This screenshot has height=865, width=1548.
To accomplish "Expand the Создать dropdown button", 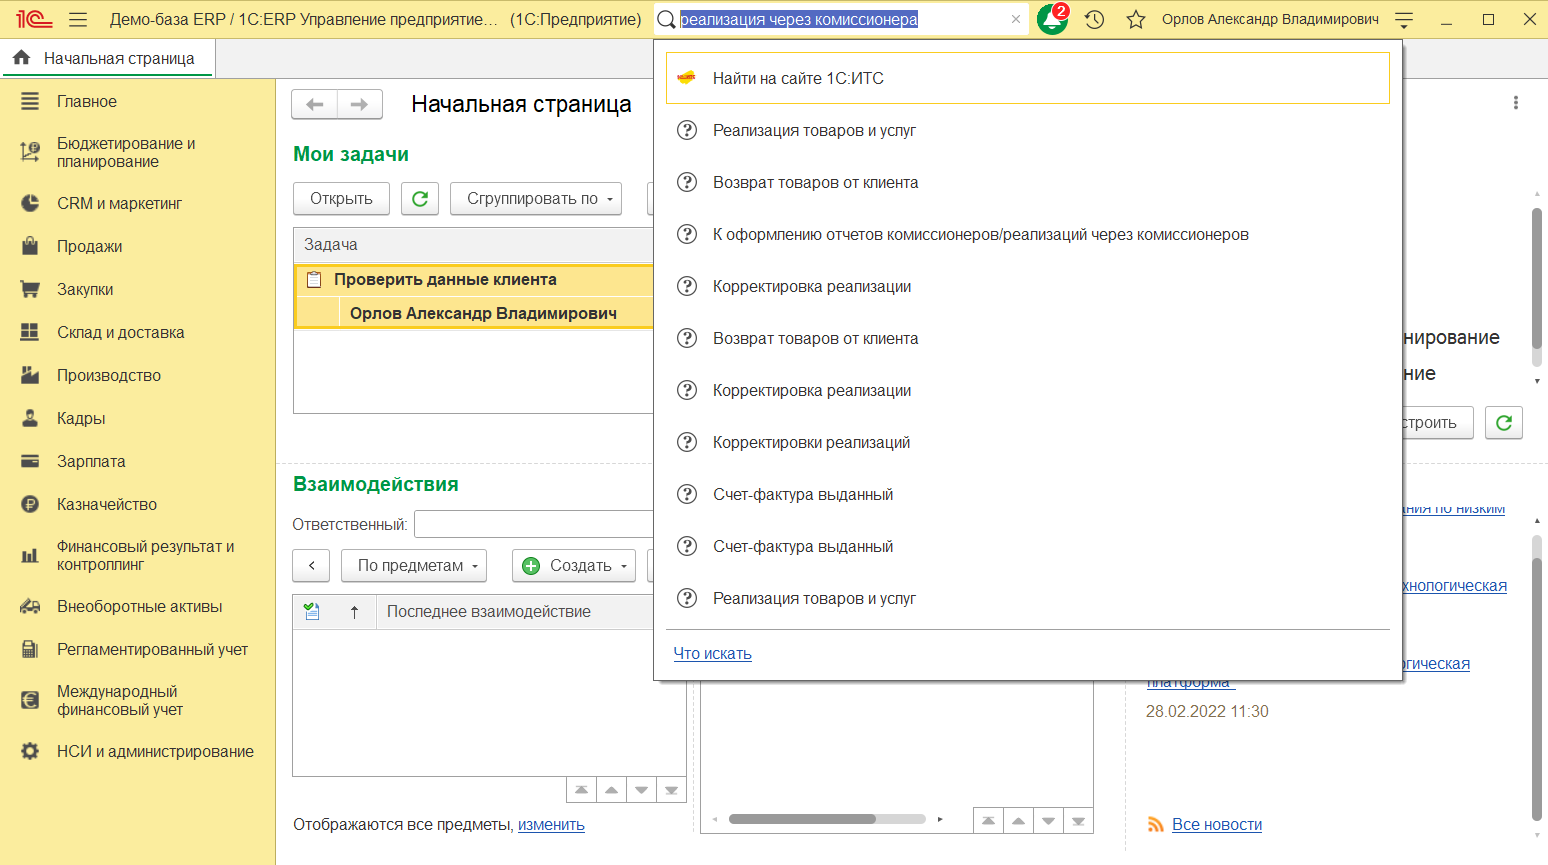I will [x=574, y=566].
